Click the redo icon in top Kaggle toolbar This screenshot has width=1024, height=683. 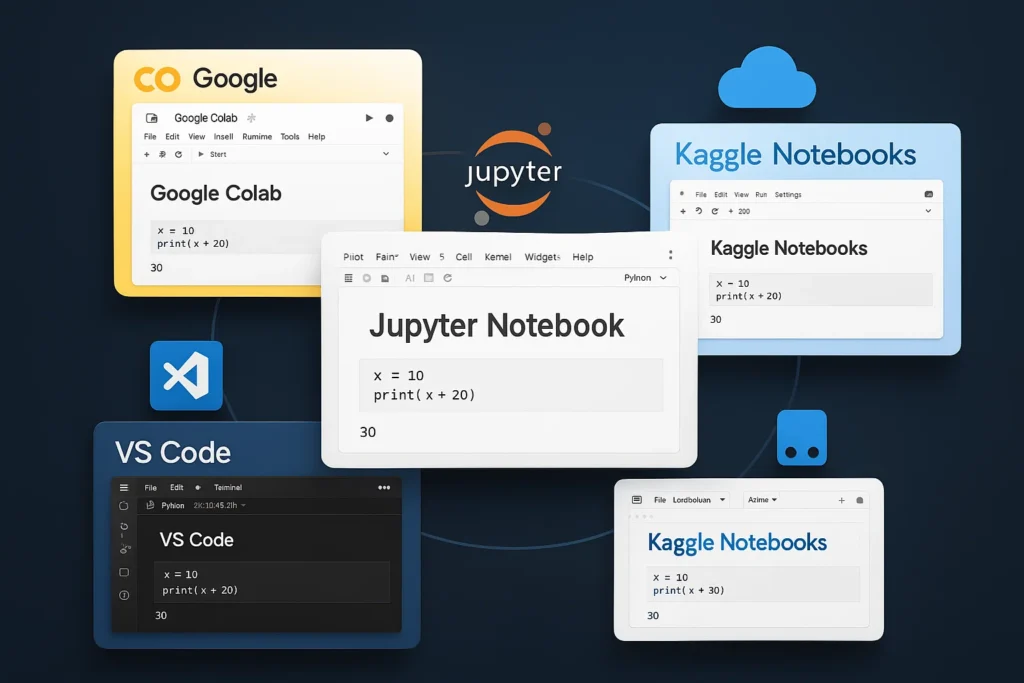click(714, 212)
